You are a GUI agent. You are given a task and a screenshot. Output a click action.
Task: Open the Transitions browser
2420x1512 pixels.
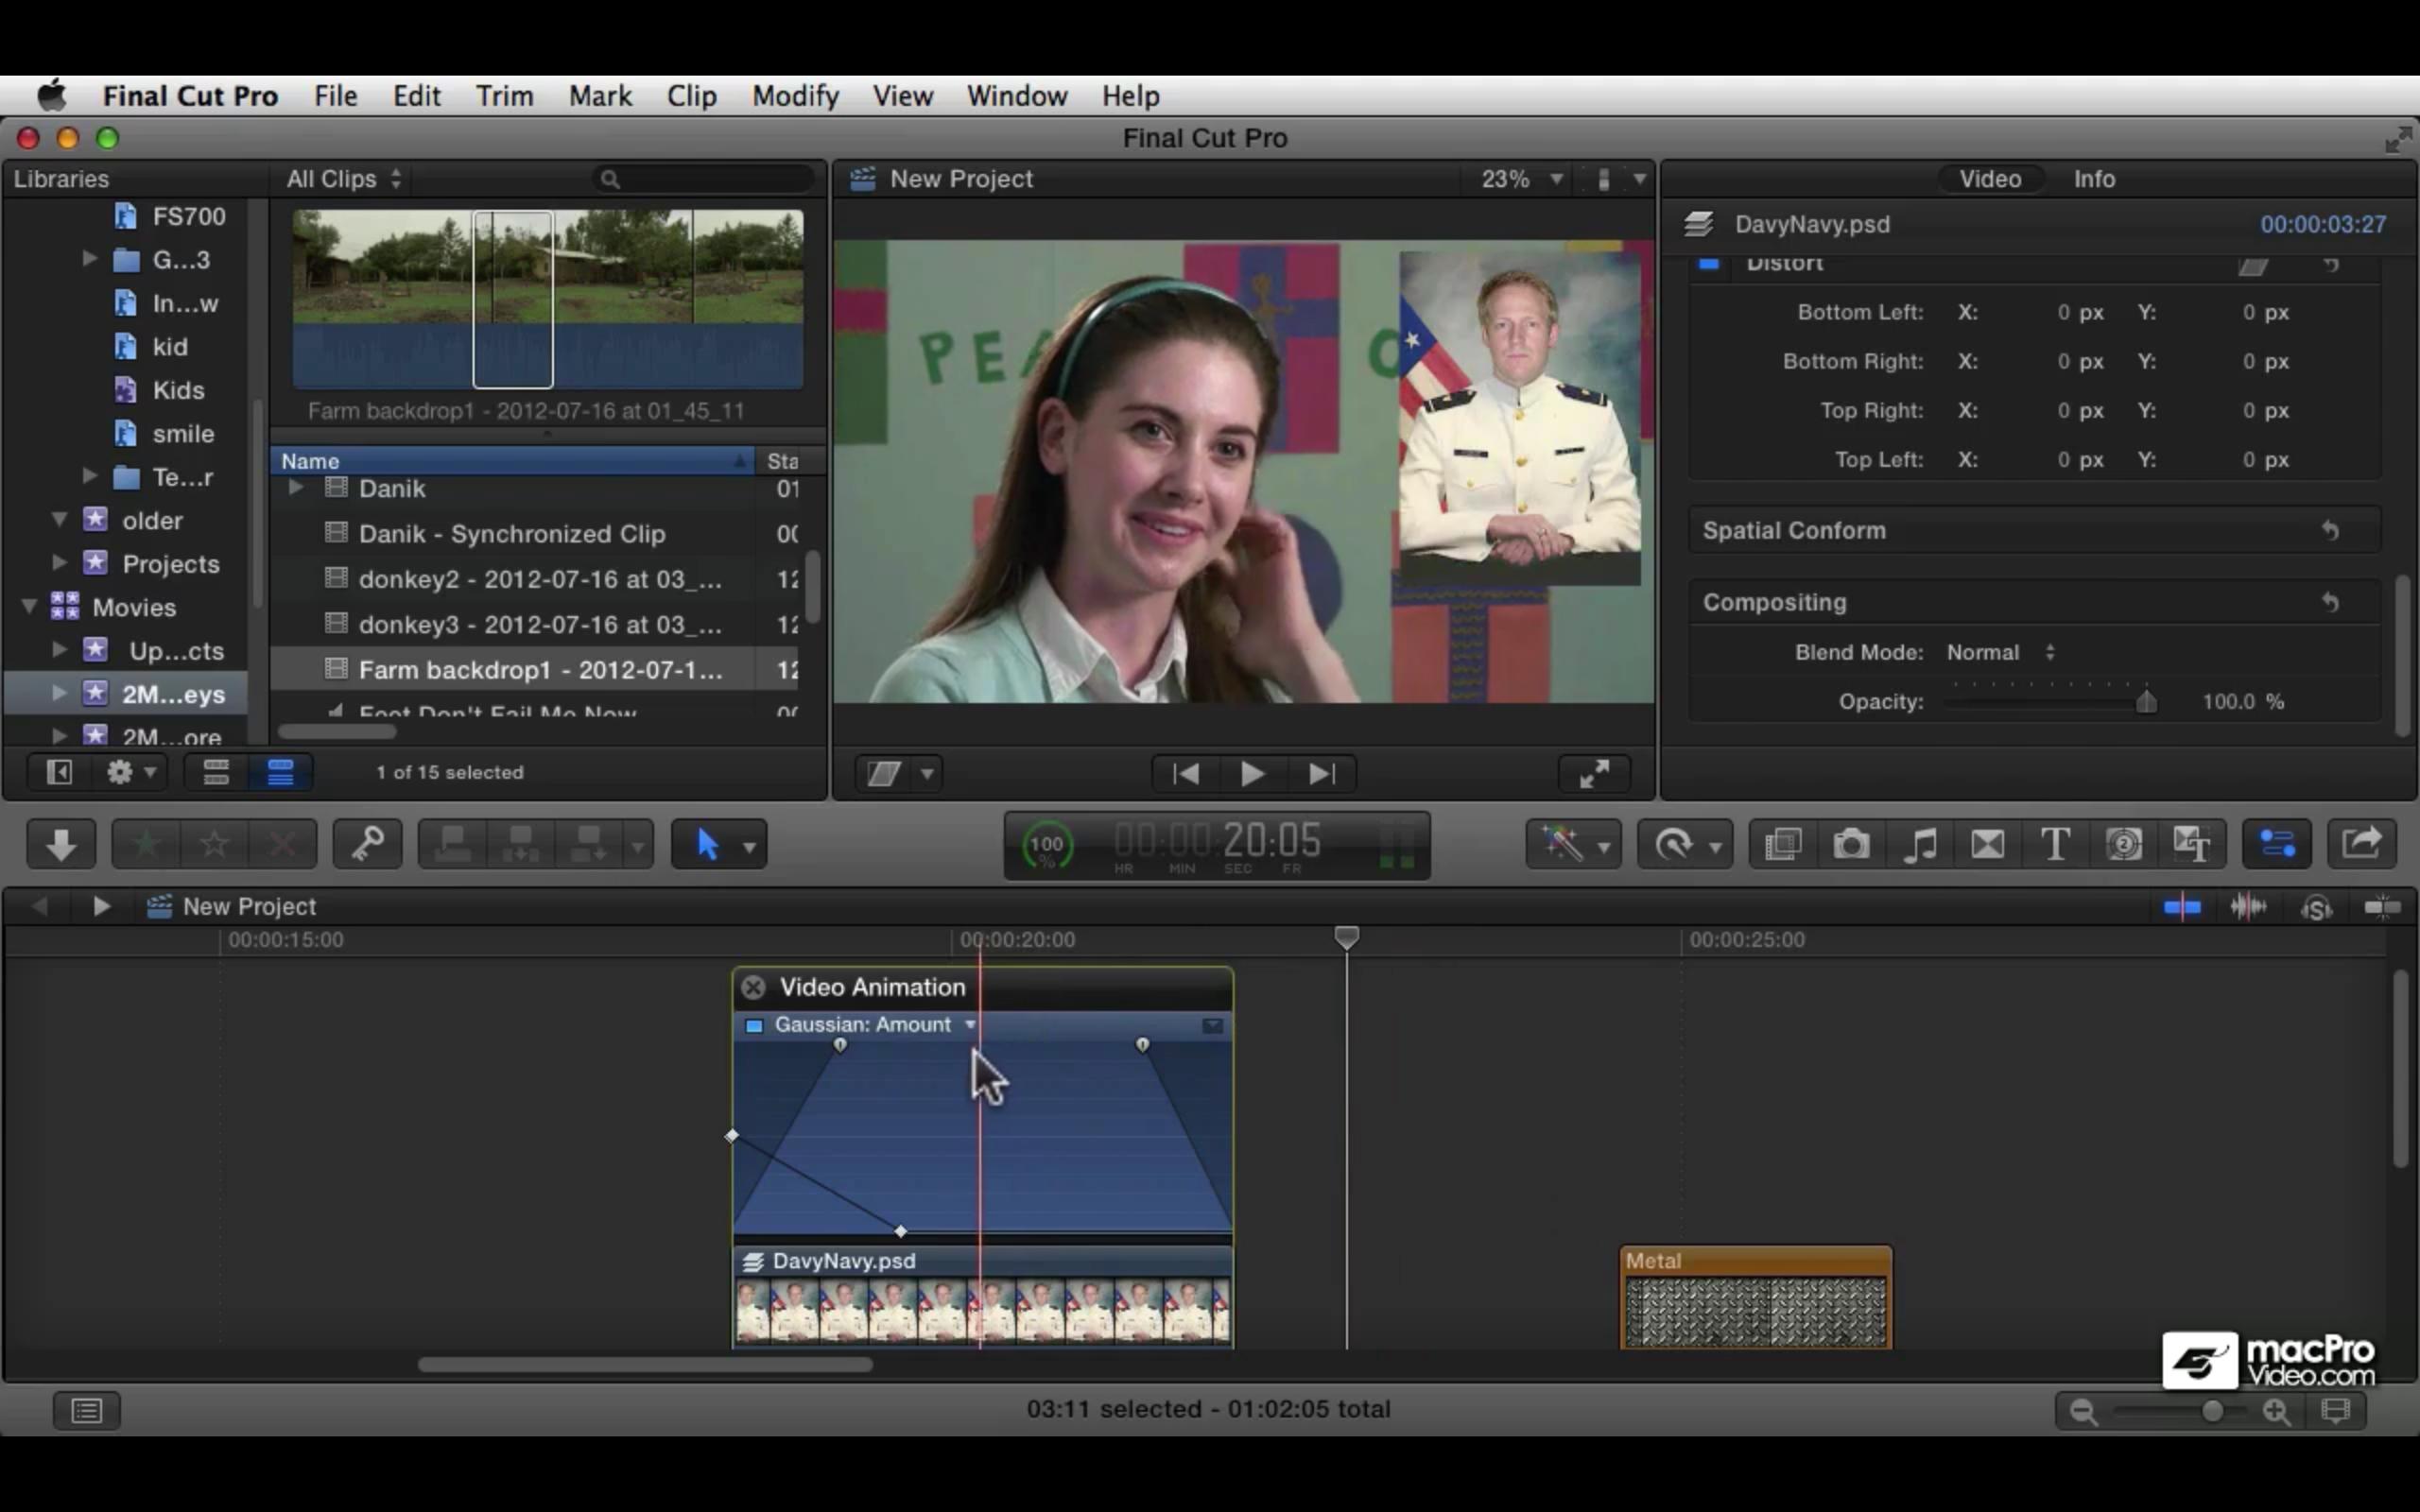pos(1987,845)
